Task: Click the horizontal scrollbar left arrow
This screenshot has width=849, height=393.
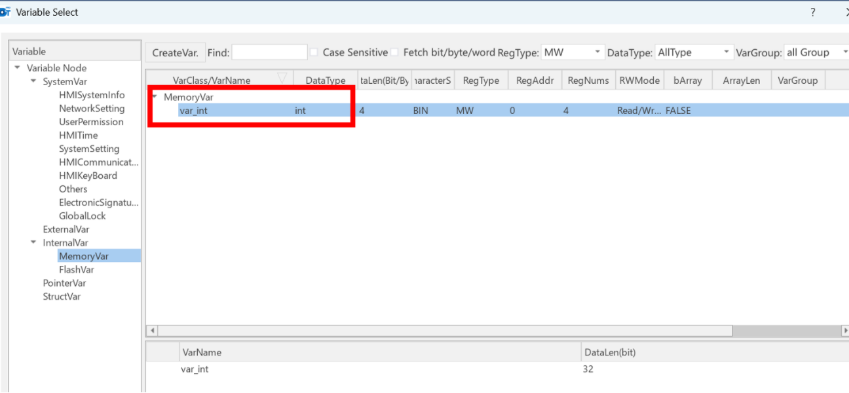Action: click(152, 330)
